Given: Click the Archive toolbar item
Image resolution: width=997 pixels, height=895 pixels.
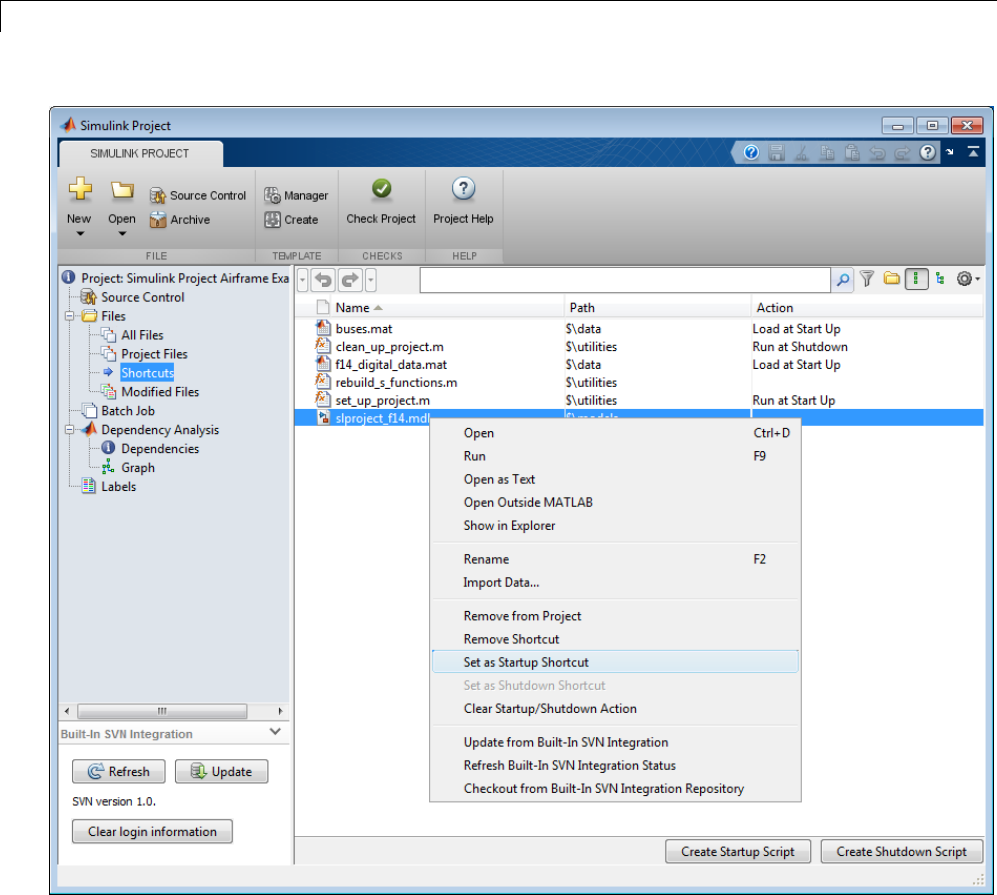Looking at the screenshot, I should (x=180, y=219).
